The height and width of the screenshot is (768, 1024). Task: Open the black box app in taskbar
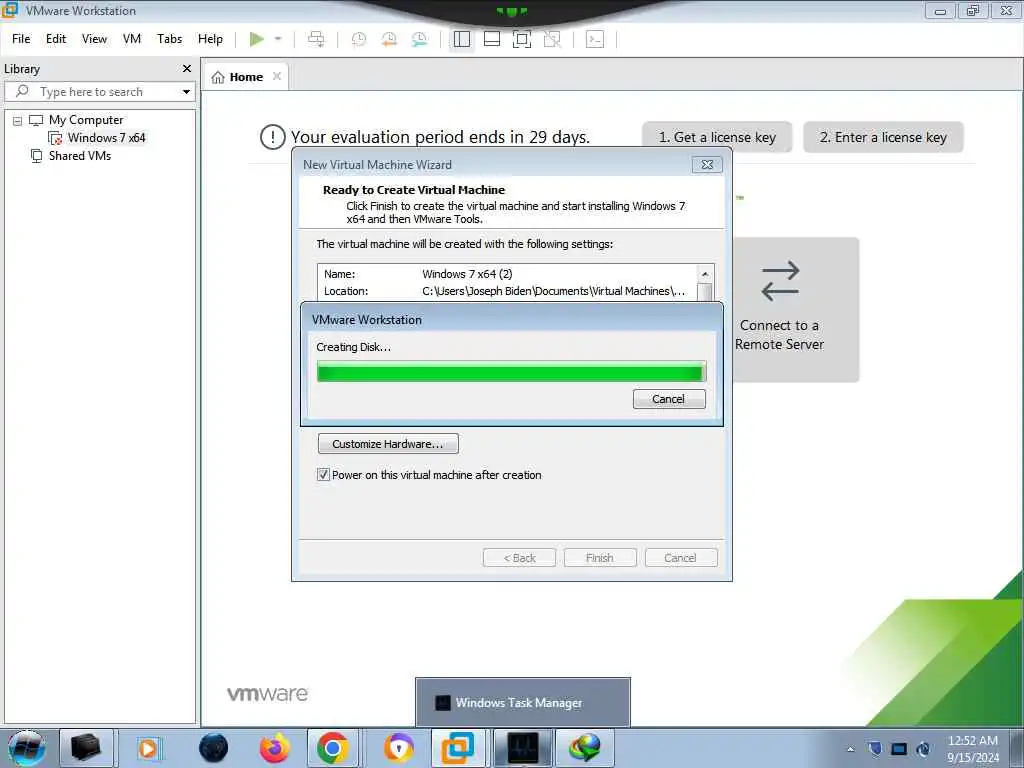(86, 748)
